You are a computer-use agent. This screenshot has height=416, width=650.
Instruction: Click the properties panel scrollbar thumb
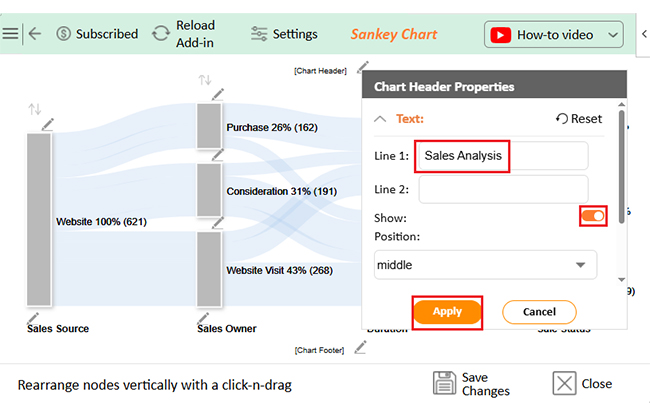(x=621, y=167)
